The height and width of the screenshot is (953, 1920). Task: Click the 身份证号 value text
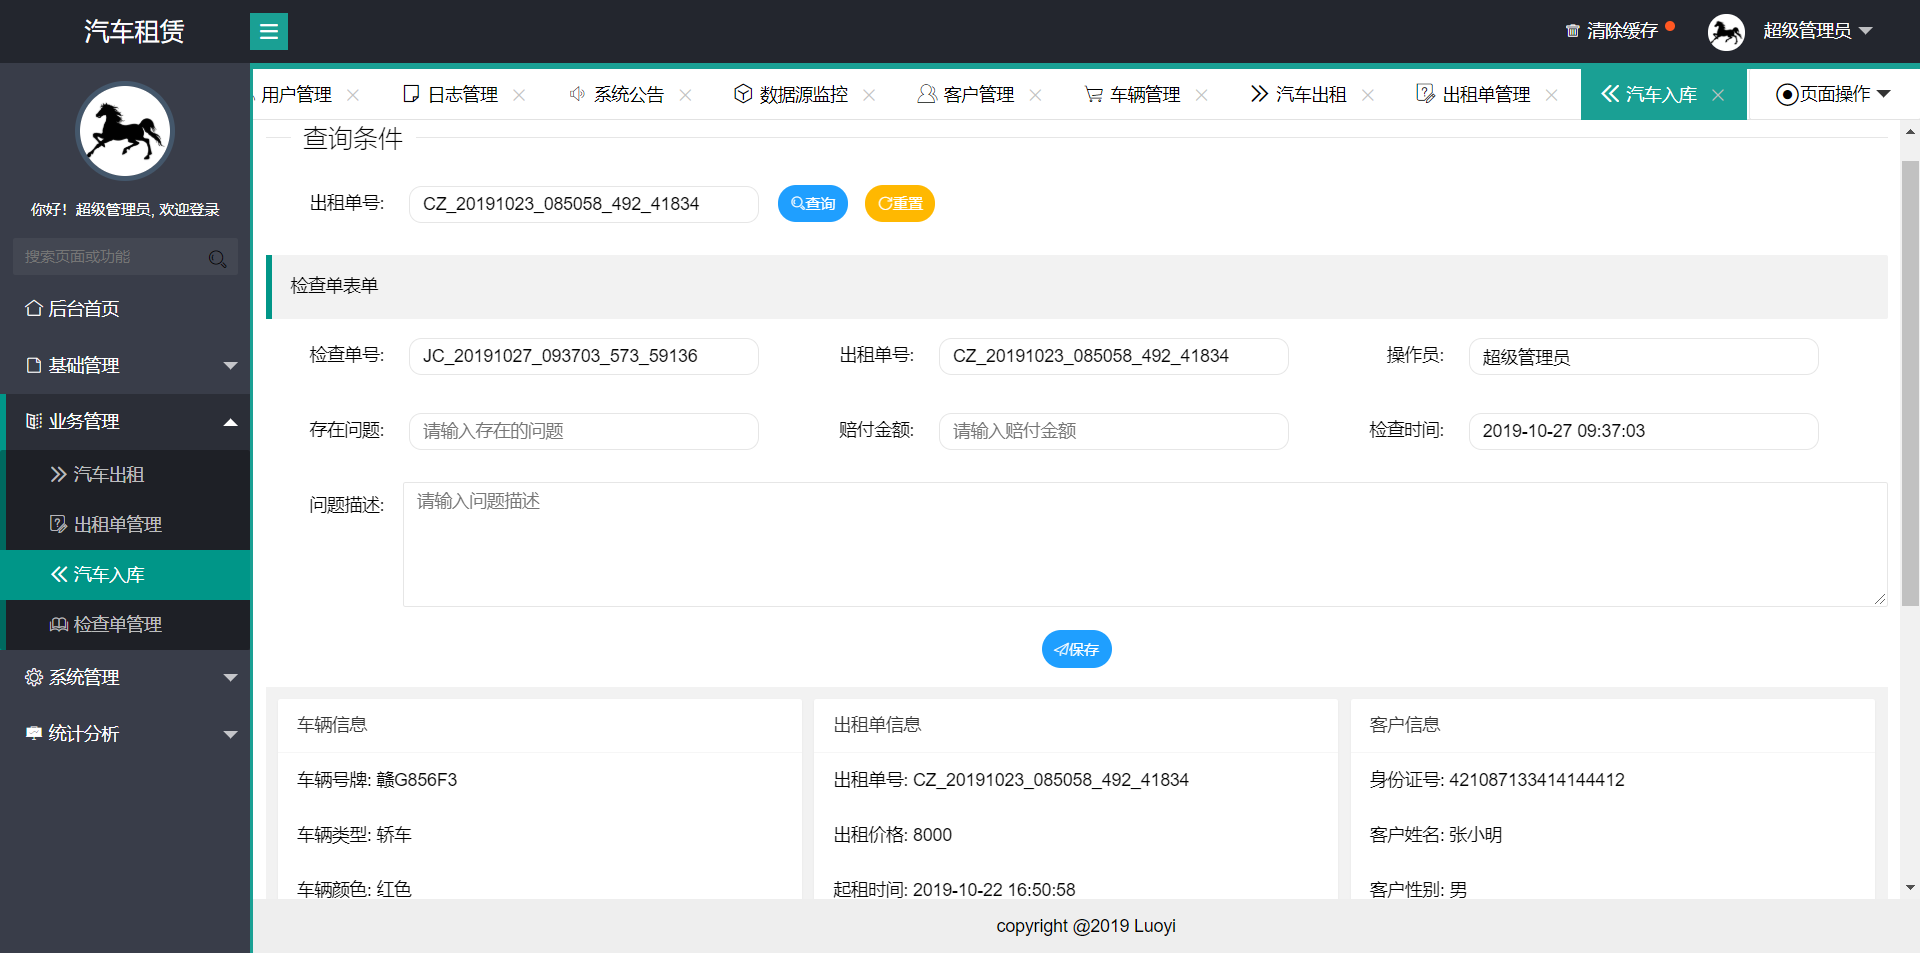(1537, 780)
